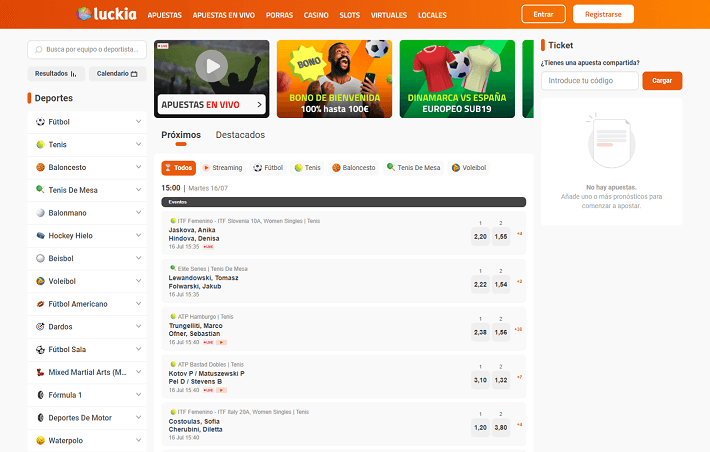
Task: Open Casino from the top menu
Action: pos(316,16)
